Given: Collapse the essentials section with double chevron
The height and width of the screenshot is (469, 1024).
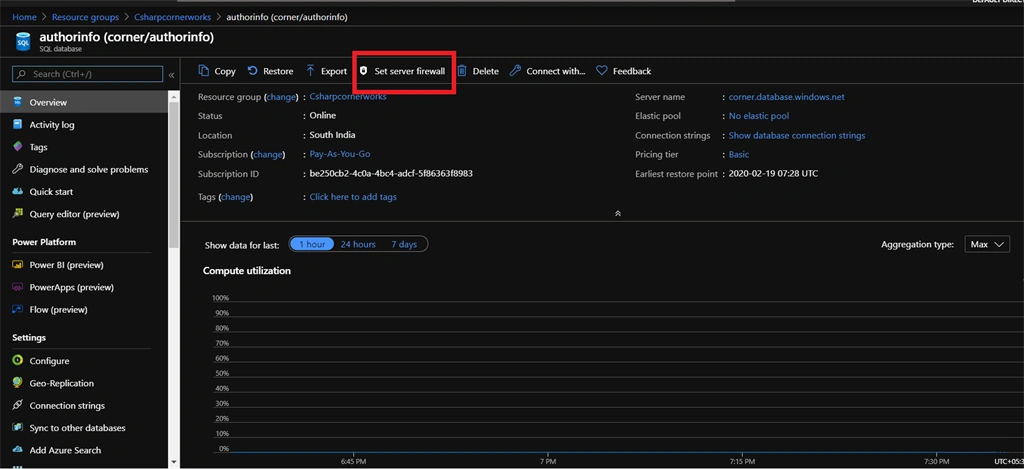Looking at the screenshot, I should (x=618, y=214).
